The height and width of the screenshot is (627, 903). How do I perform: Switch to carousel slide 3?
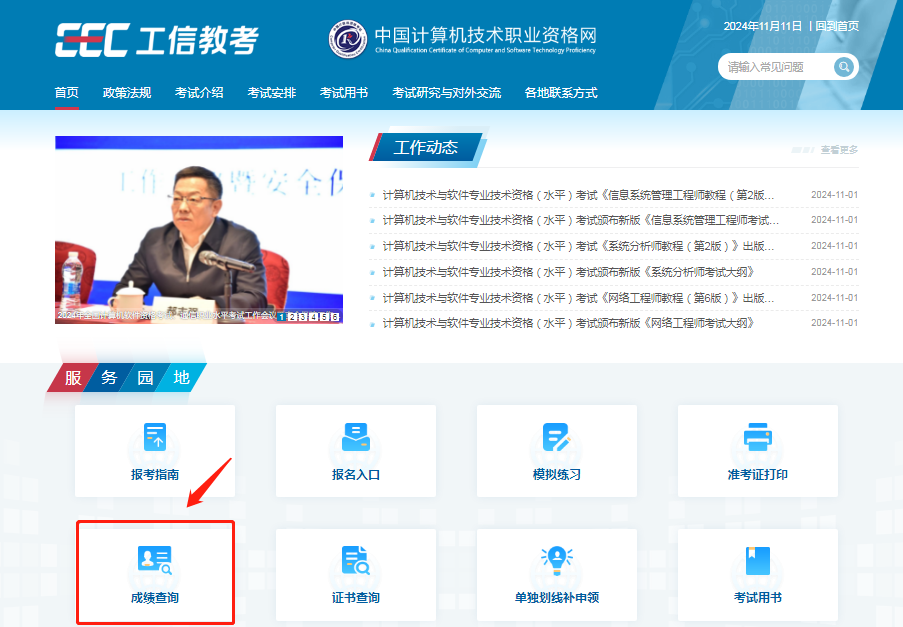tap(303, 317)
